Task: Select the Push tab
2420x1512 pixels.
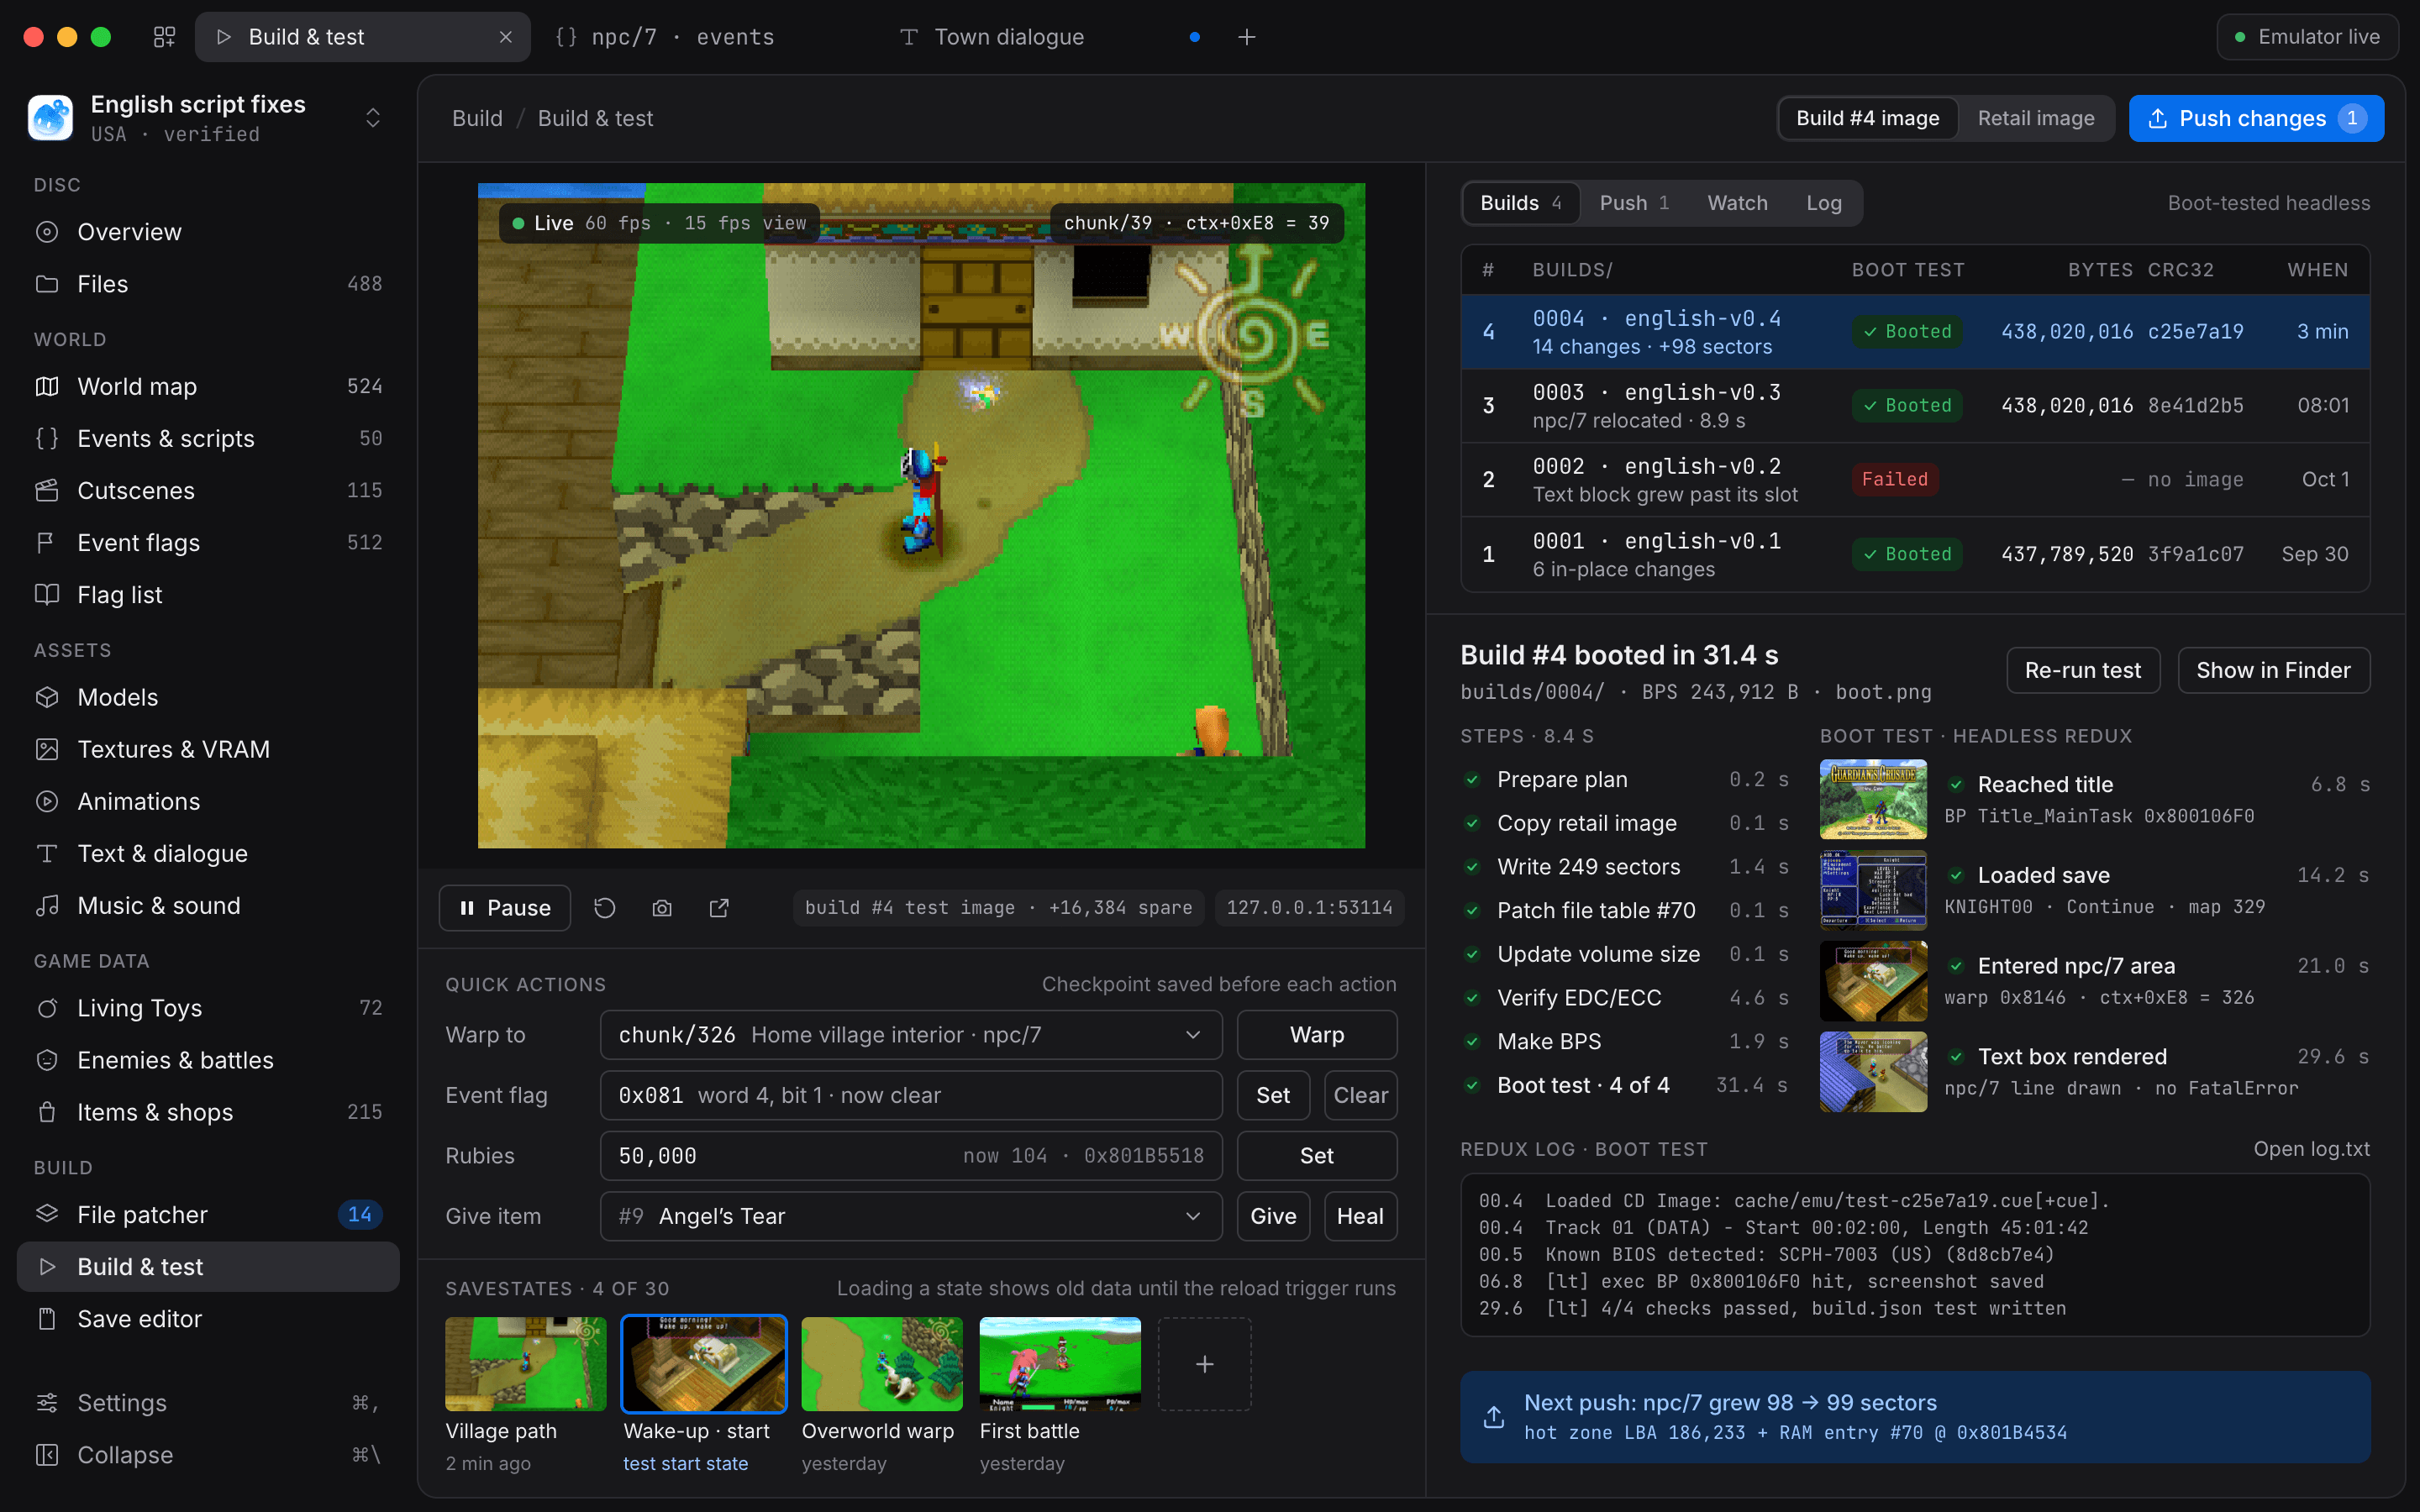Action: pyautogui.click(x=1634, y=203)
